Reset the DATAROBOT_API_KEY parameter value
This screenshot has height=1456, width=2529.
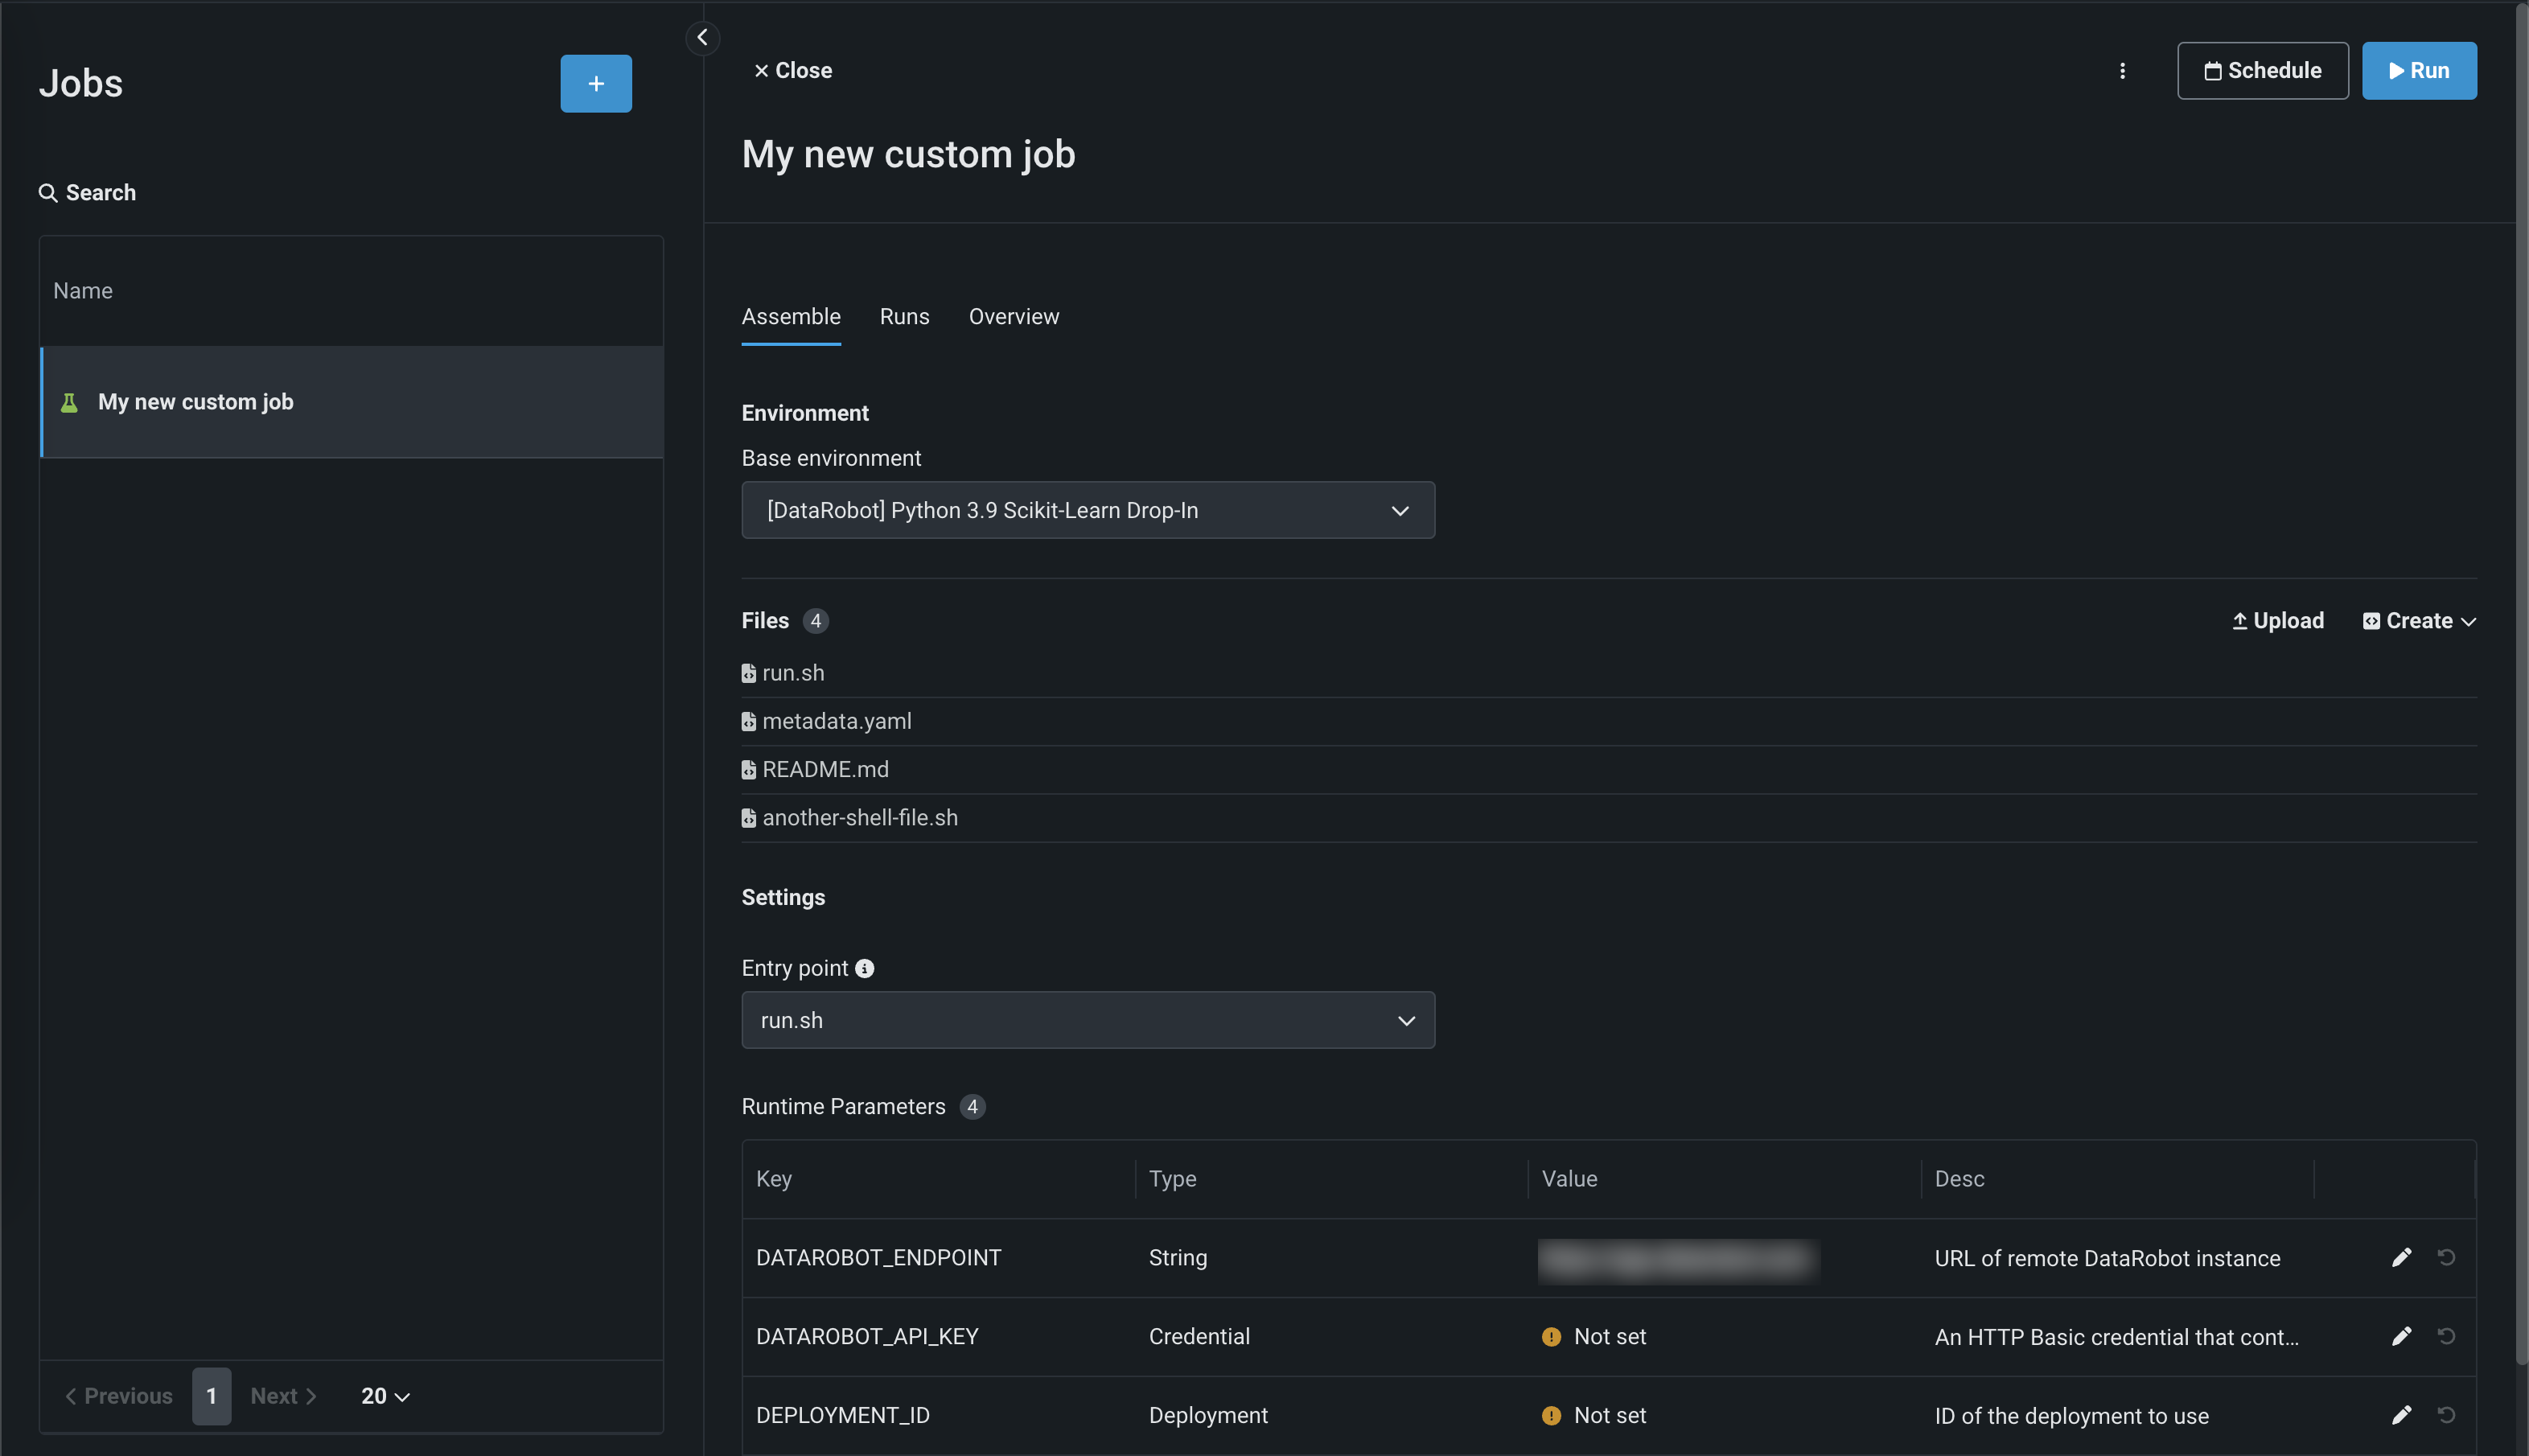(x=2446, y=1336)
